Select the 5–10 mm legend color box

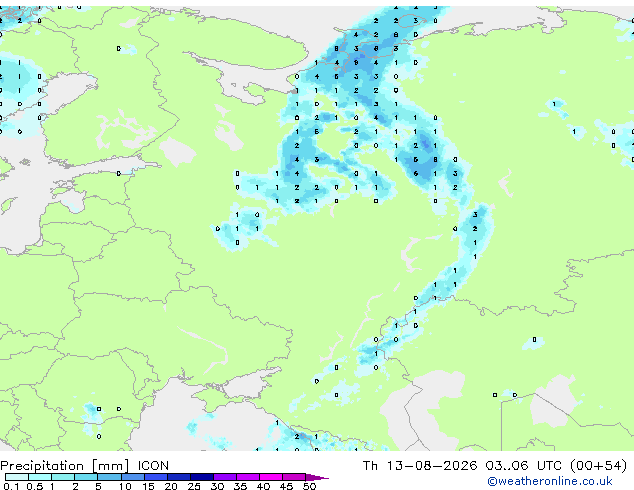(x=109, y=477)
